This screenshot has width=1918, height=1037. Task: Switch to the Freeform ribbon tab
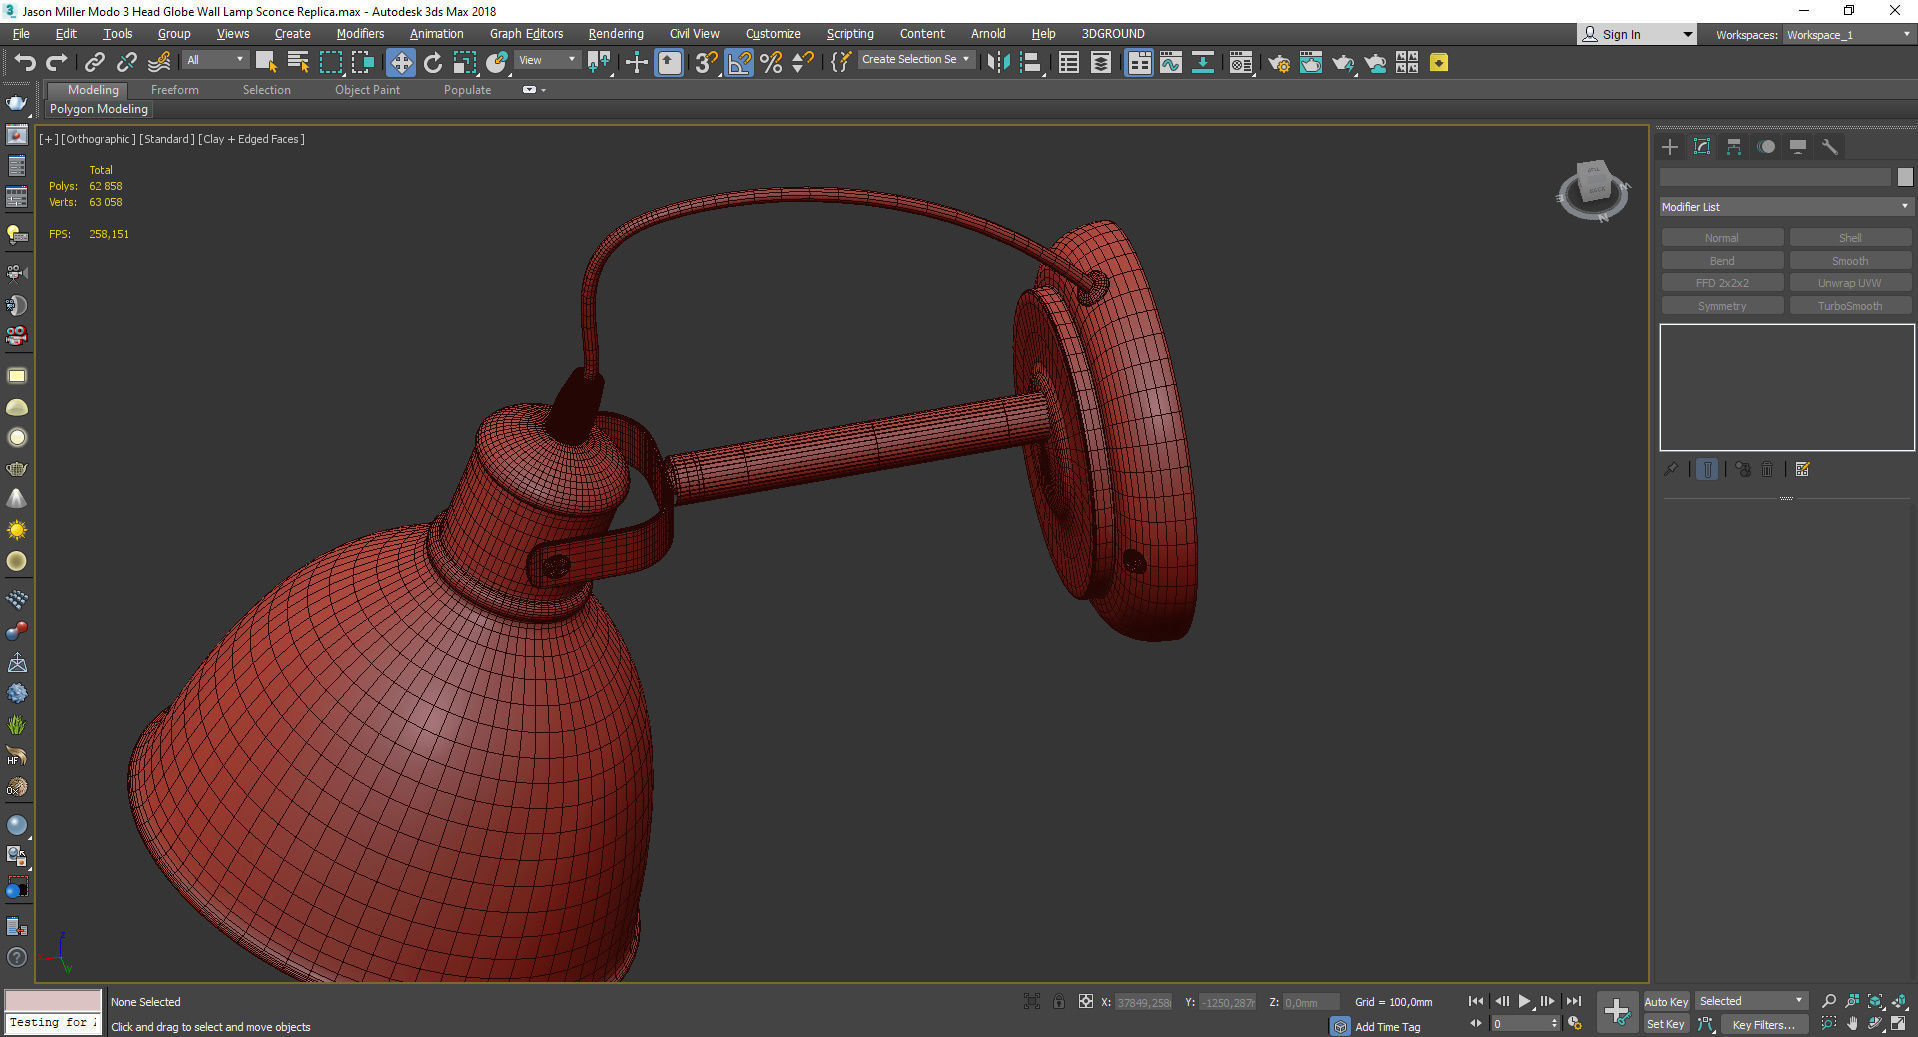pyautogui.click(x=175, y=90)
